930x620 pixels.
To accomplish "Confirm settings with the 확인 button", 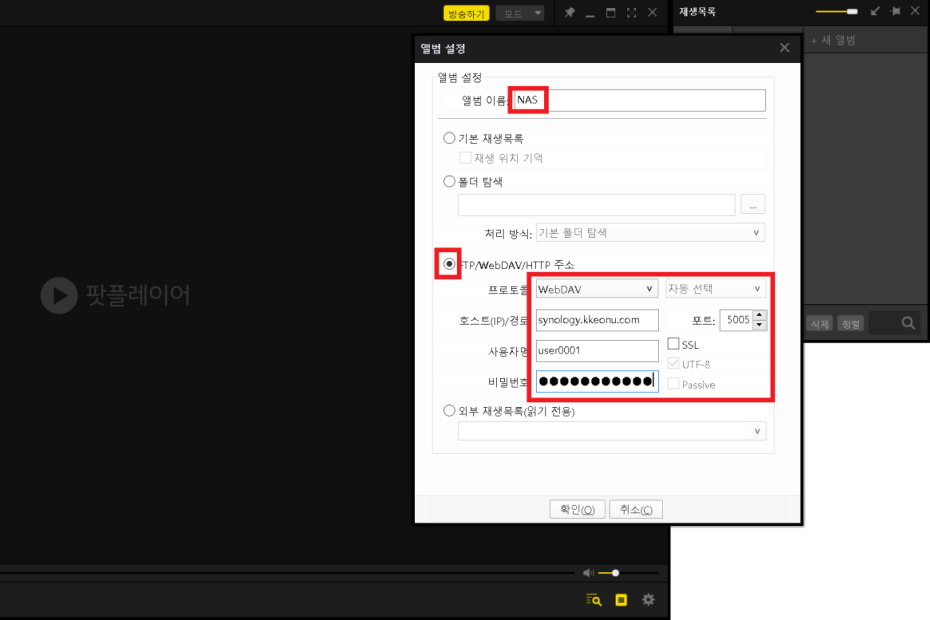I will point(577,508).
